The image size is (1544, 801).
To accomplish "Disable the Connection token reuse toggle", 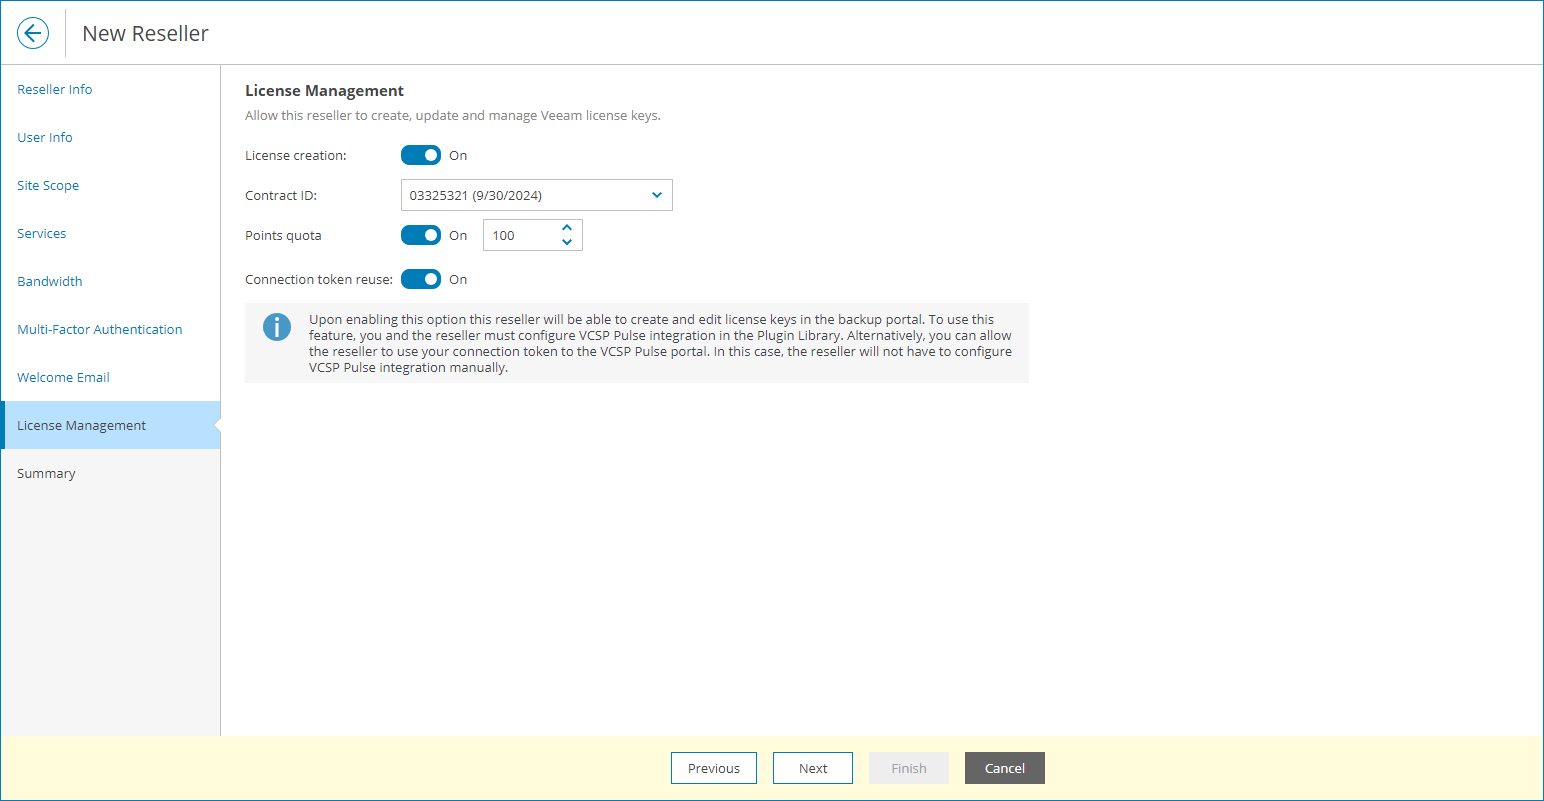I will coord(421,279).
